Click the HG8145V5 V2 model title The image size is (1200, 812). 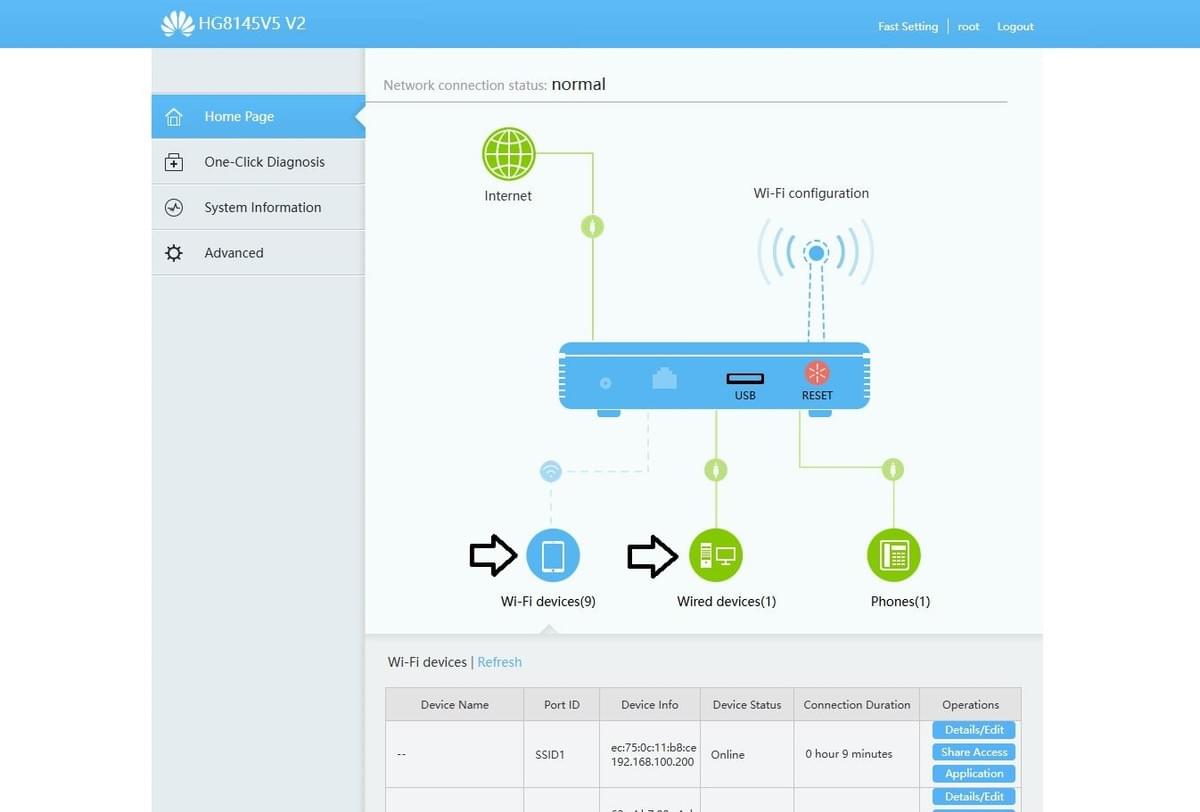[252, 23]
